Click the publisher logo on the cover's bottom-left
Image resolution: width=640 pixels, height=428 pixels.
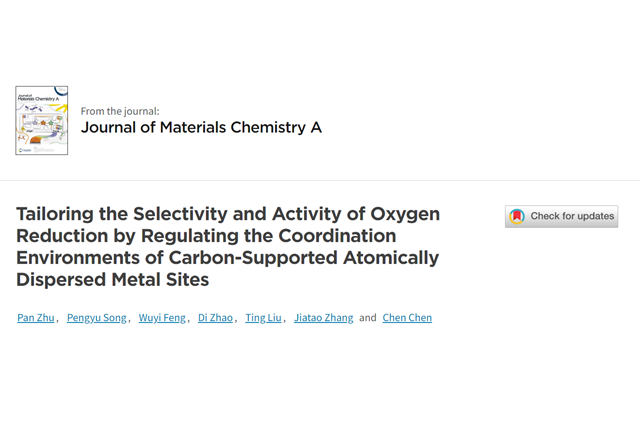[23, 148]
